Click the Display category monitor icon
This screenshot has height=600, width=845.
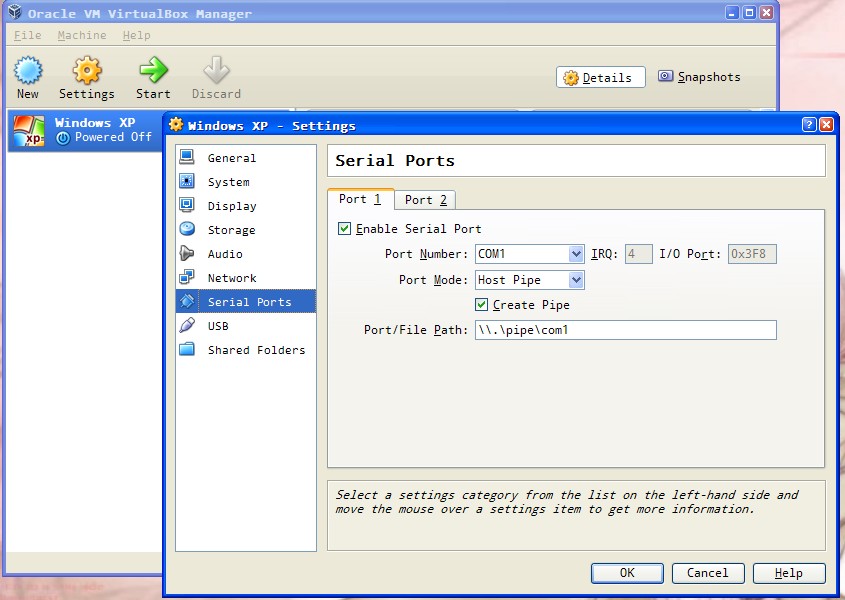point(187,205)
